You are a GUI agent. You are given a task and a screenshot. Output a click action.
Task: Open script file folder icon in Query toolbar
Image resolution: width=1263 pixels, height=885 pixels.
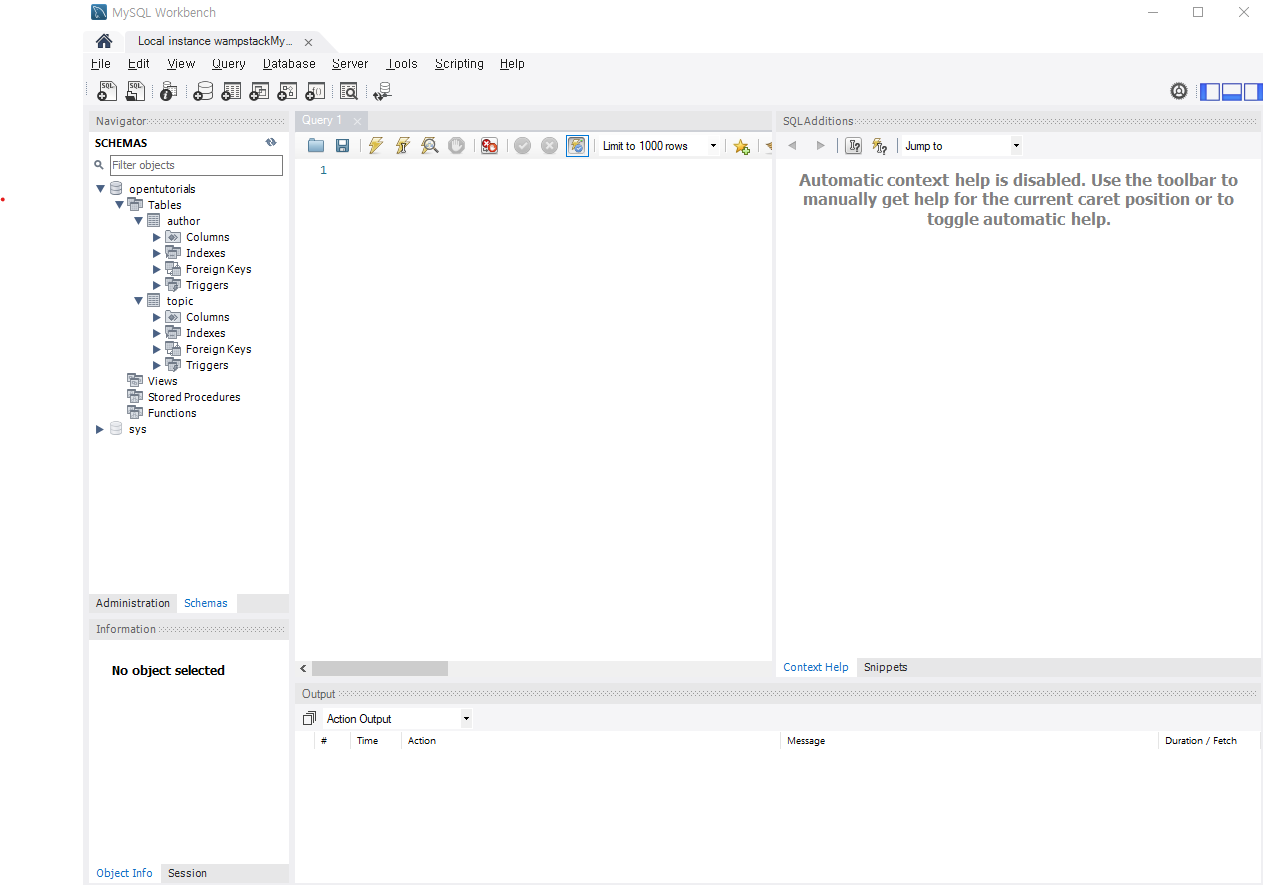pos(316,146)
